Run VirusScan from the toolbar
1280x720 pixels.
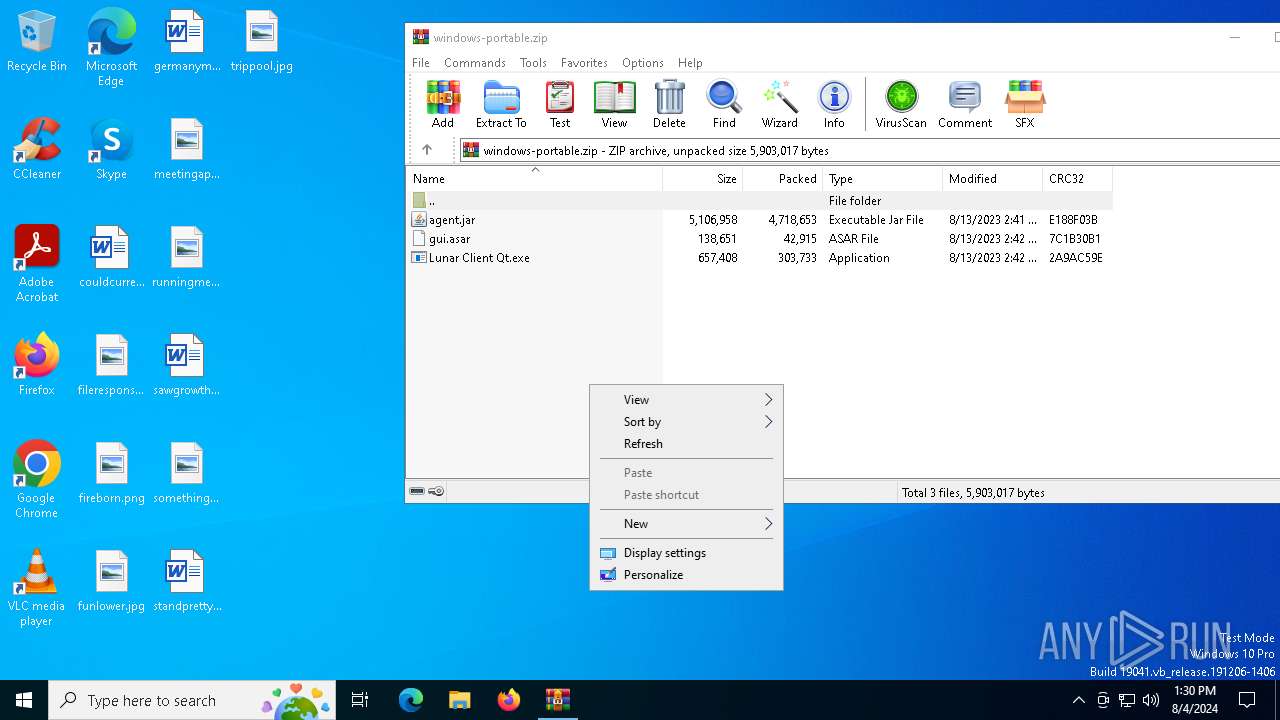click(901, 104)
